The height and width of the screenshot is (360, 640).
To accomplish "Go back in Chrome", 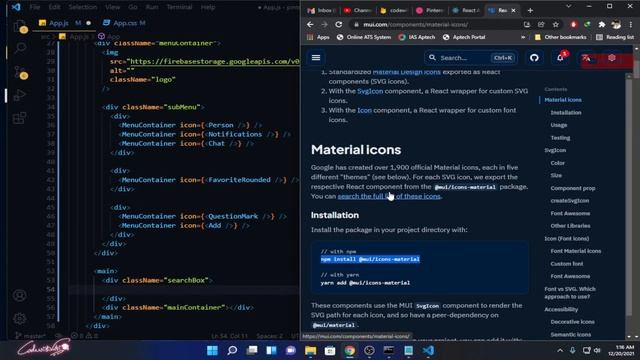I will click(x=310, y=24).
